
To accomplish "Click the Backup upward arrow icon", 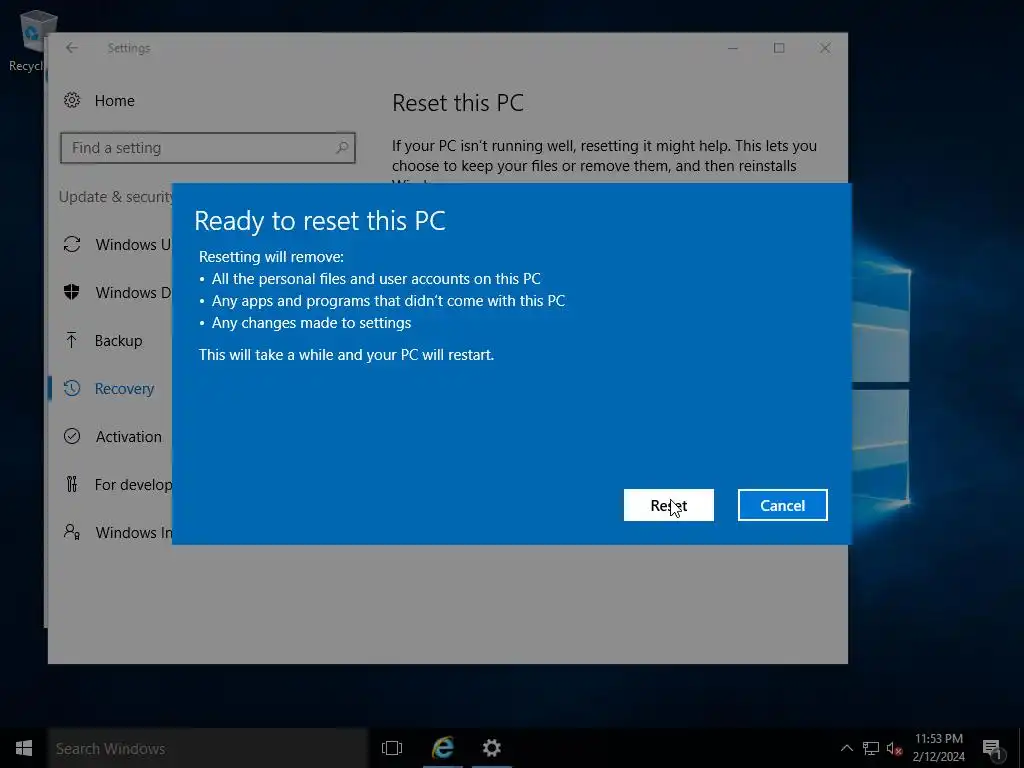I will (x=72, y=340).
